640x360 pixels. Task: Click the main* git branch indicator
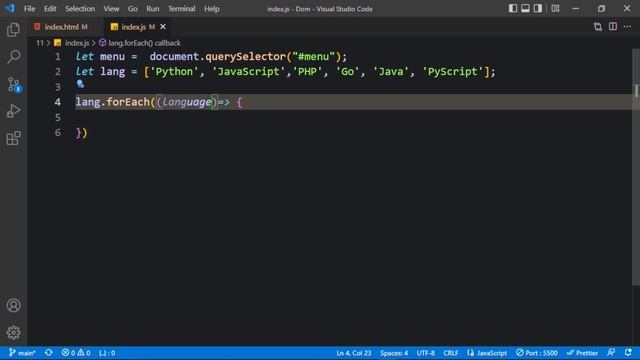pyautogui.click(x=22, y=353)
